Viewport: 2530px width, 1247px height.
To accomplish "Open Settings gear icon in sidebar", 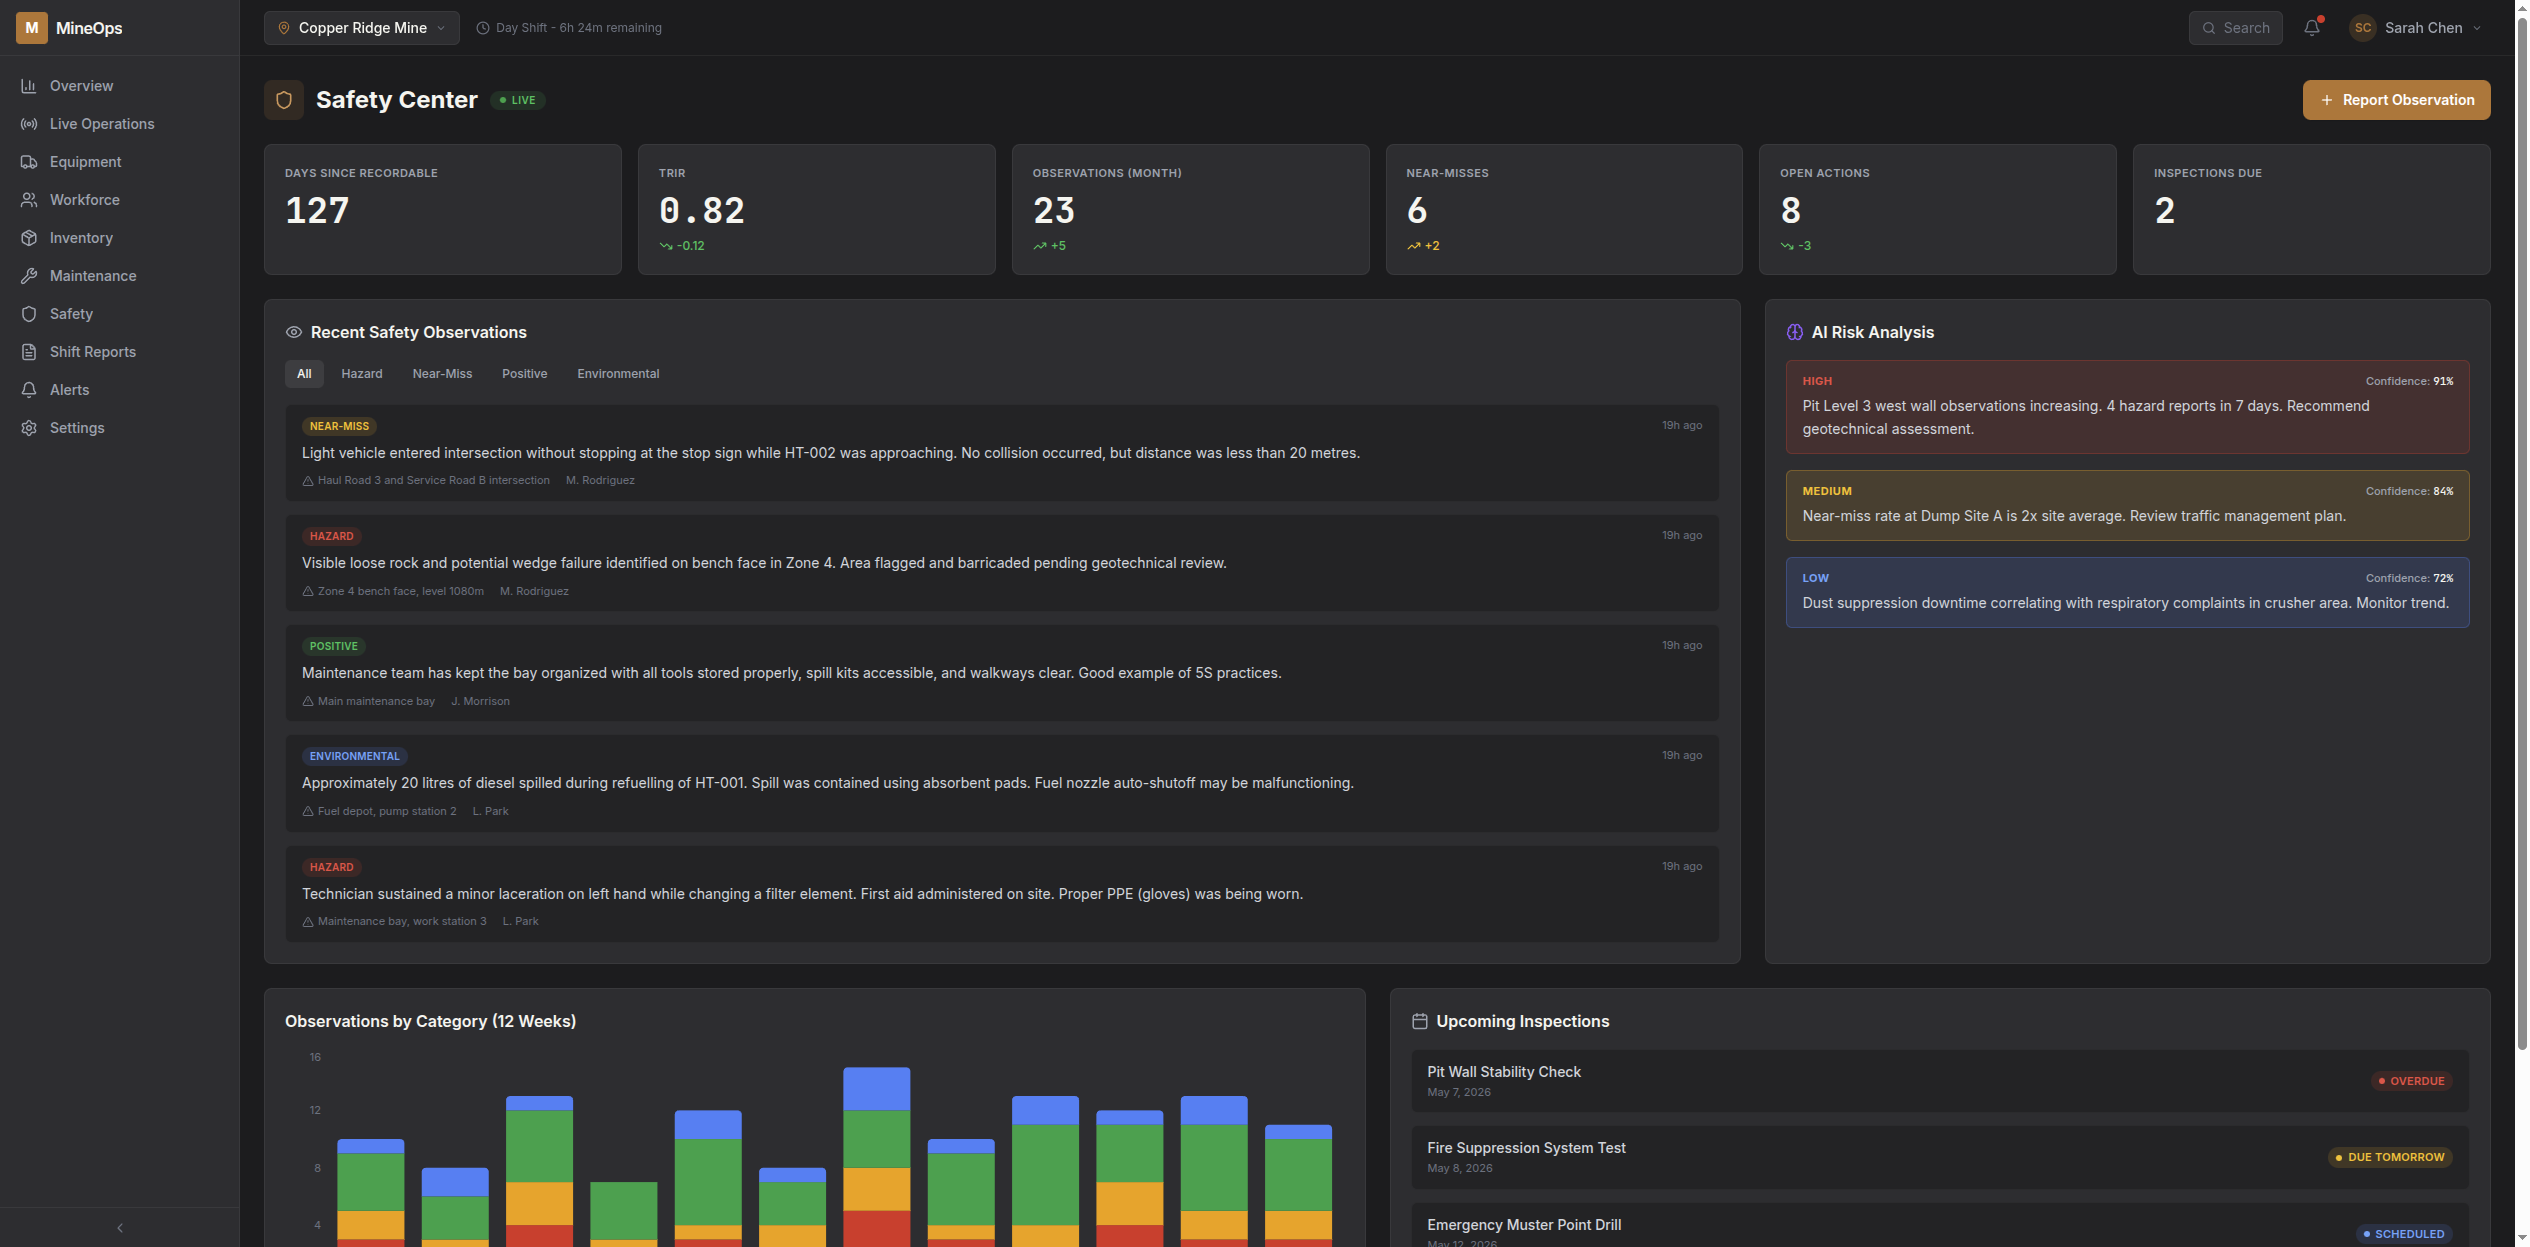I will [x=29, y=428].
